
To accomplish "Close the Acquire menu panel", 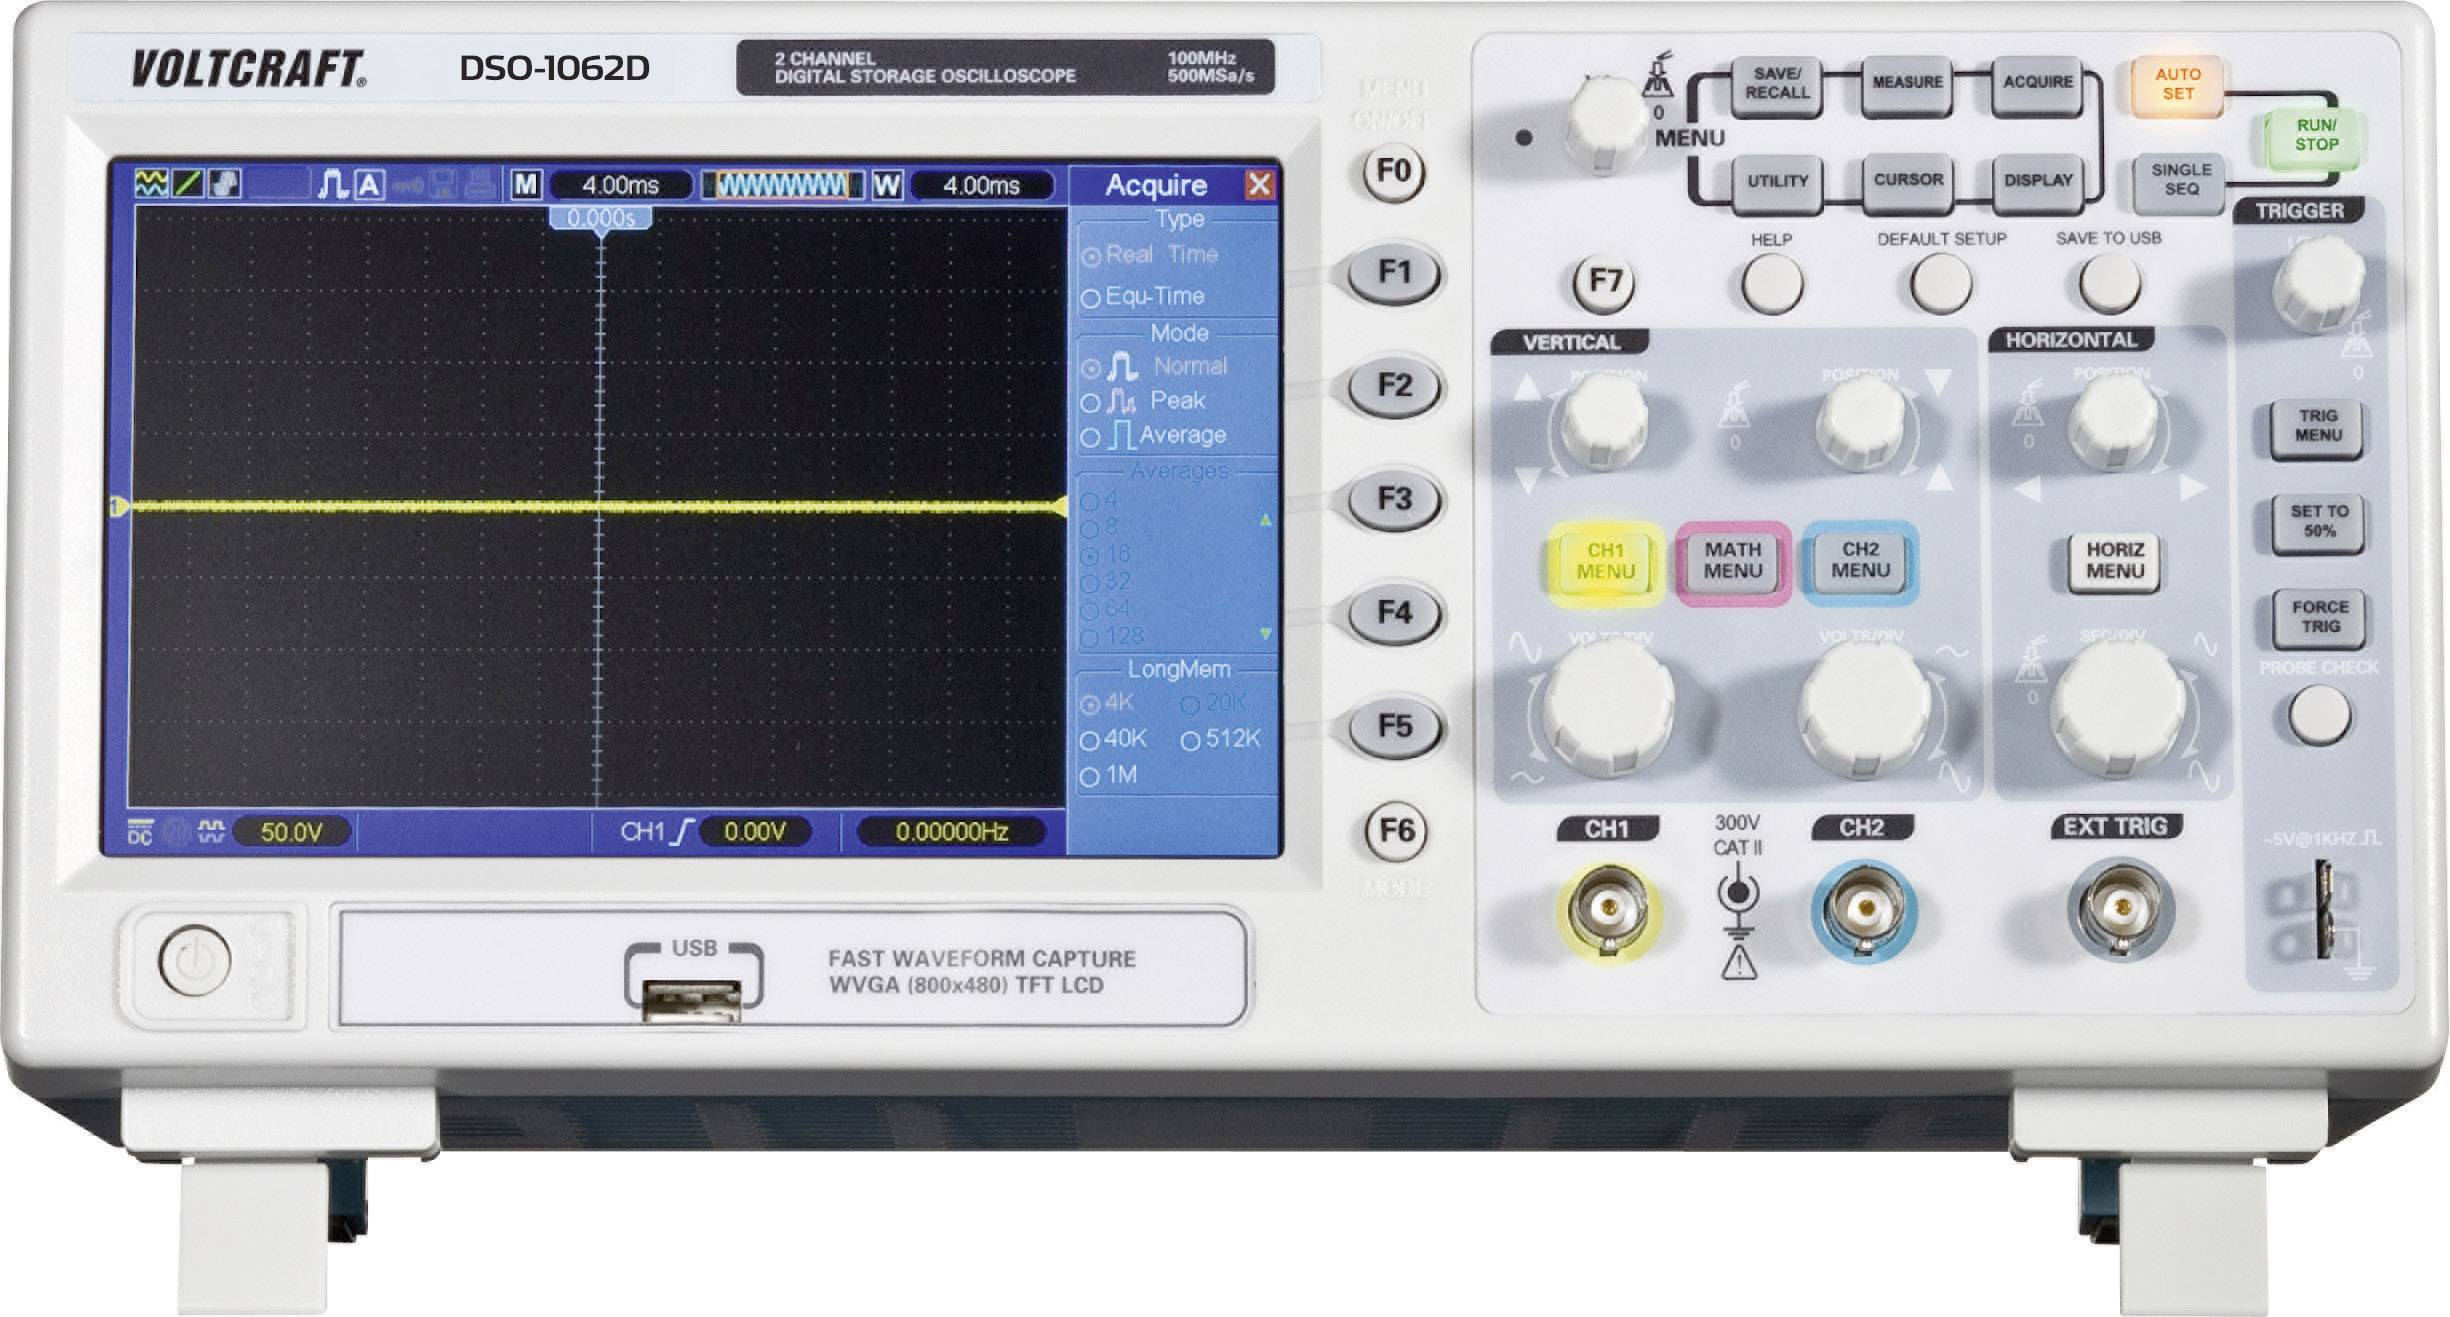I will [x=1259, y=185].
